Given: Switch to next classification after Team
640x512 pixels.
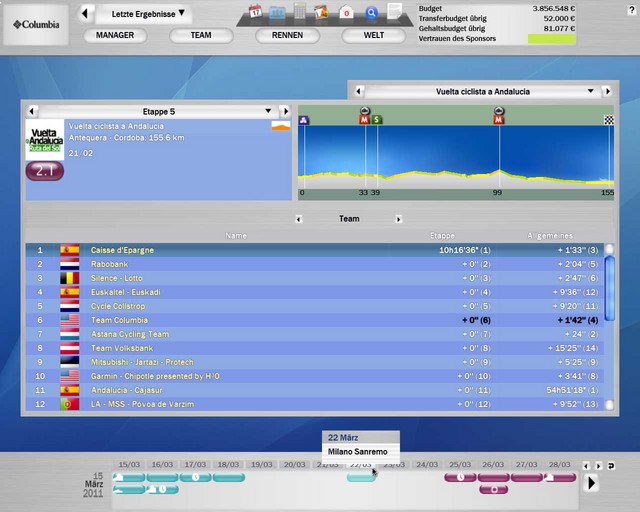Looking at the screenshot, I should [x=398, y=219].
